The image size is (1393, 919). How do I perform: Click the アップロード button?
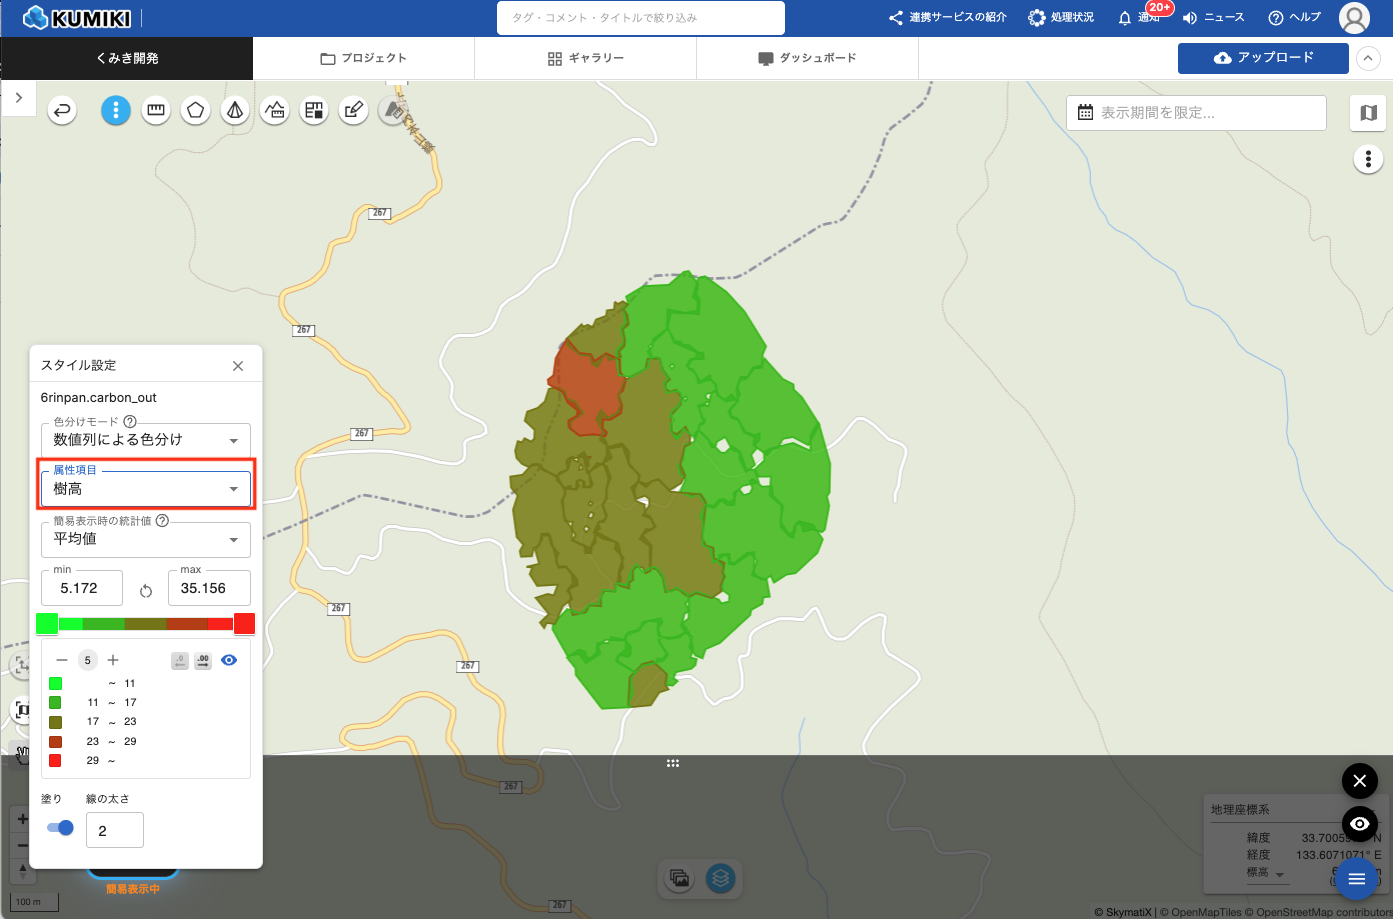(x=1263, y=58)
